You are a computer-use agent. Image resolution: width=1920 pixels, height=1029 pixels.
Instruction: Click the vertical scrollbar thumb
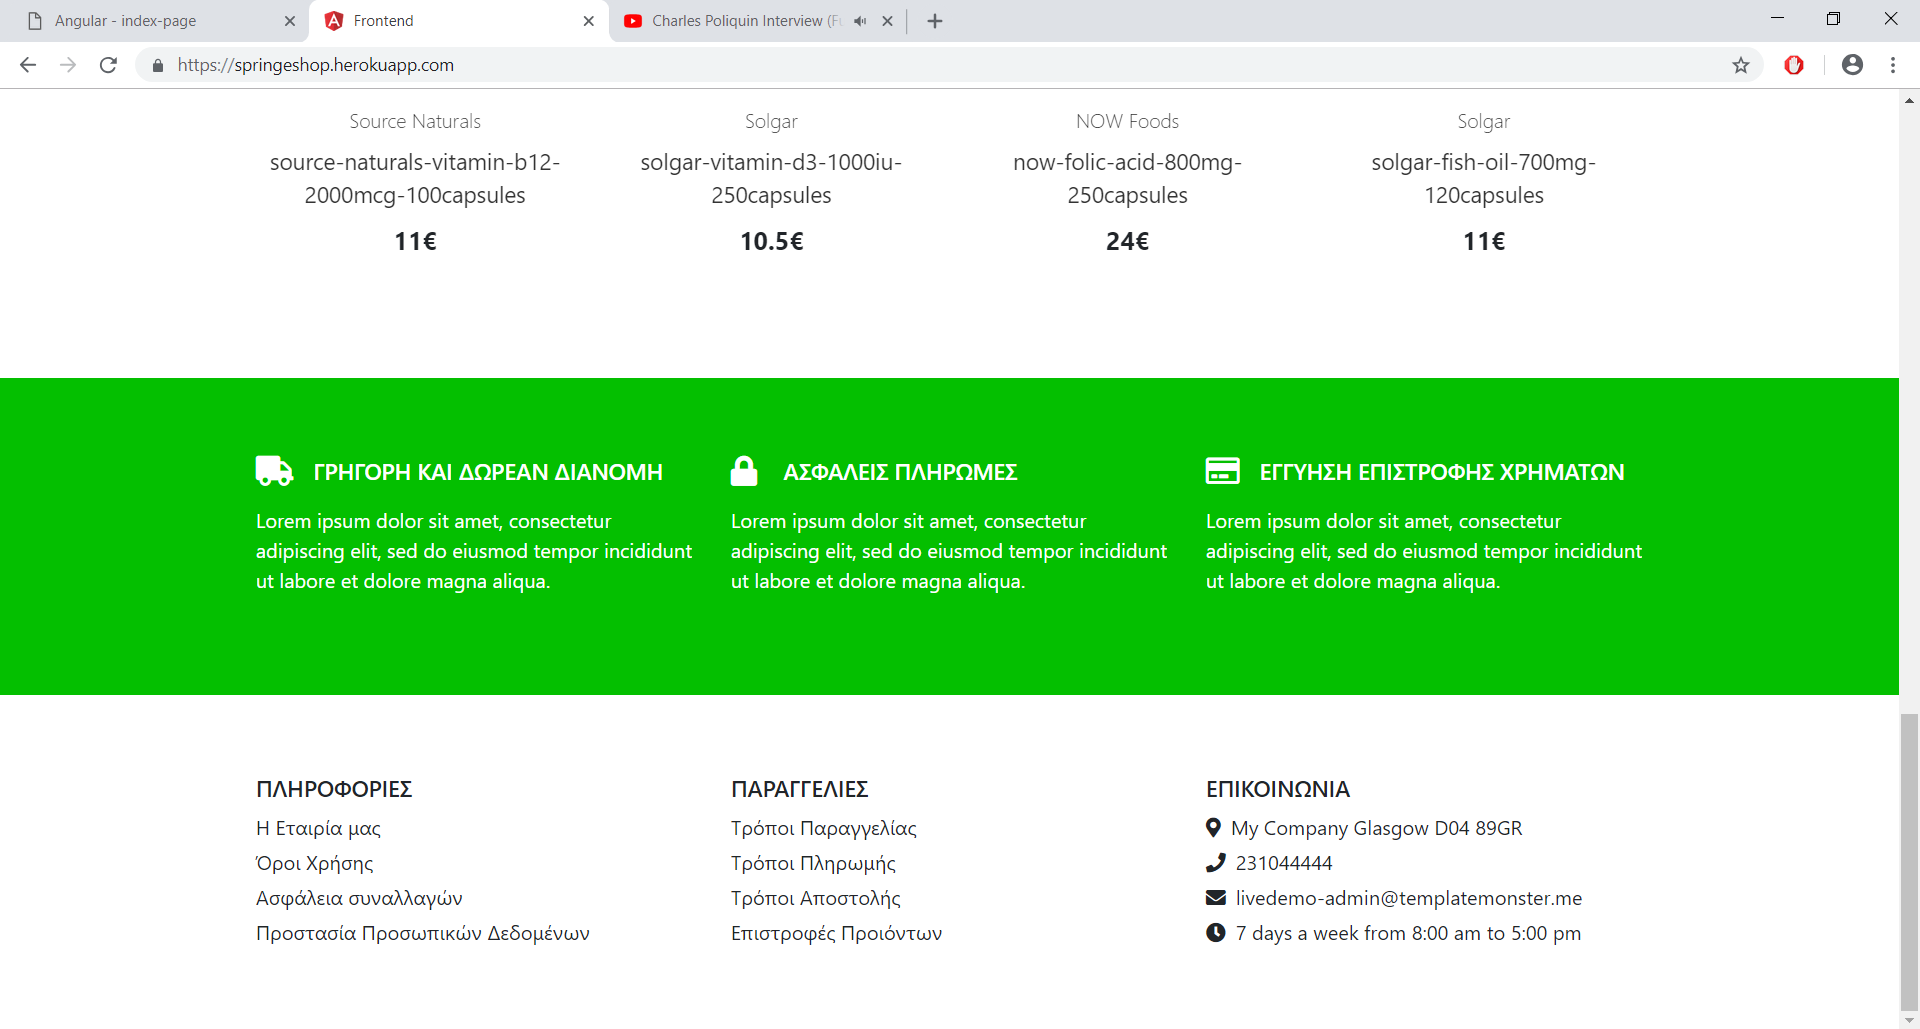tap(1909, 862)
